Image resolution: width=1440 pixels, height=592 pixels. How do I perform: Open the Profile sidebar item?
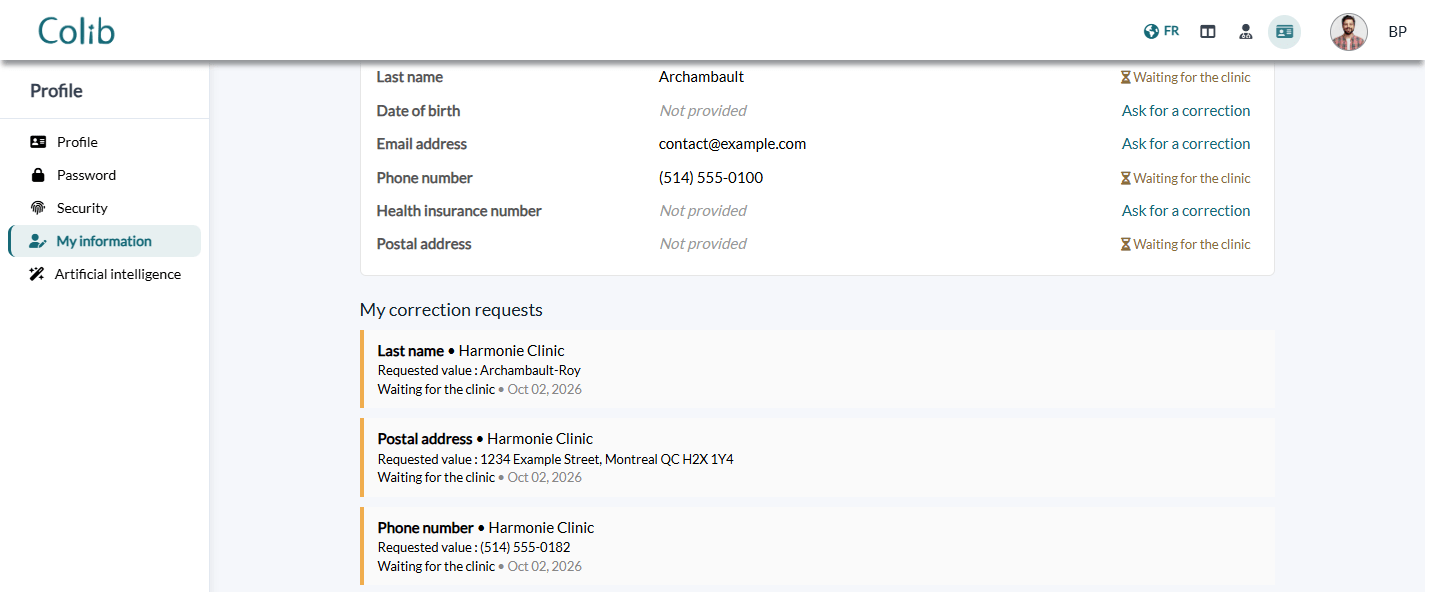click(105, 142)
